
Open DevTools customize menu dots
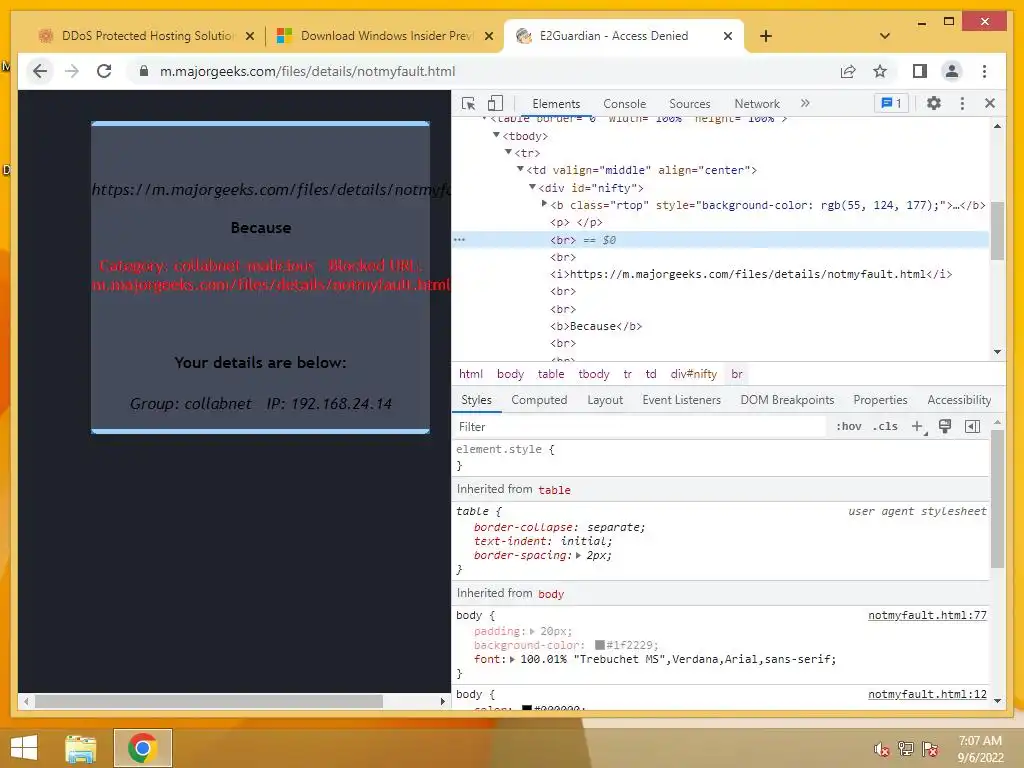pos(962,103)
